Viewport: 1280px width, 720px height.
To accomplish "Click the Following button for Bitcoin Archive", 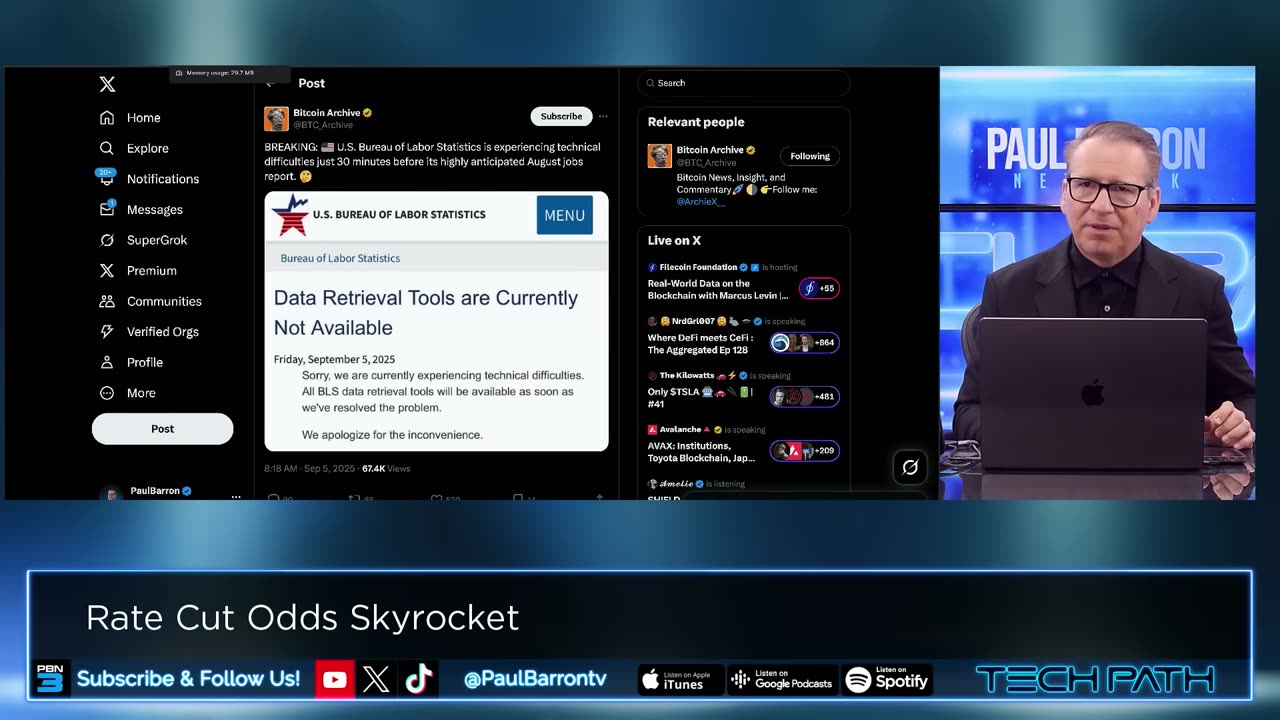I will point(810,156).
